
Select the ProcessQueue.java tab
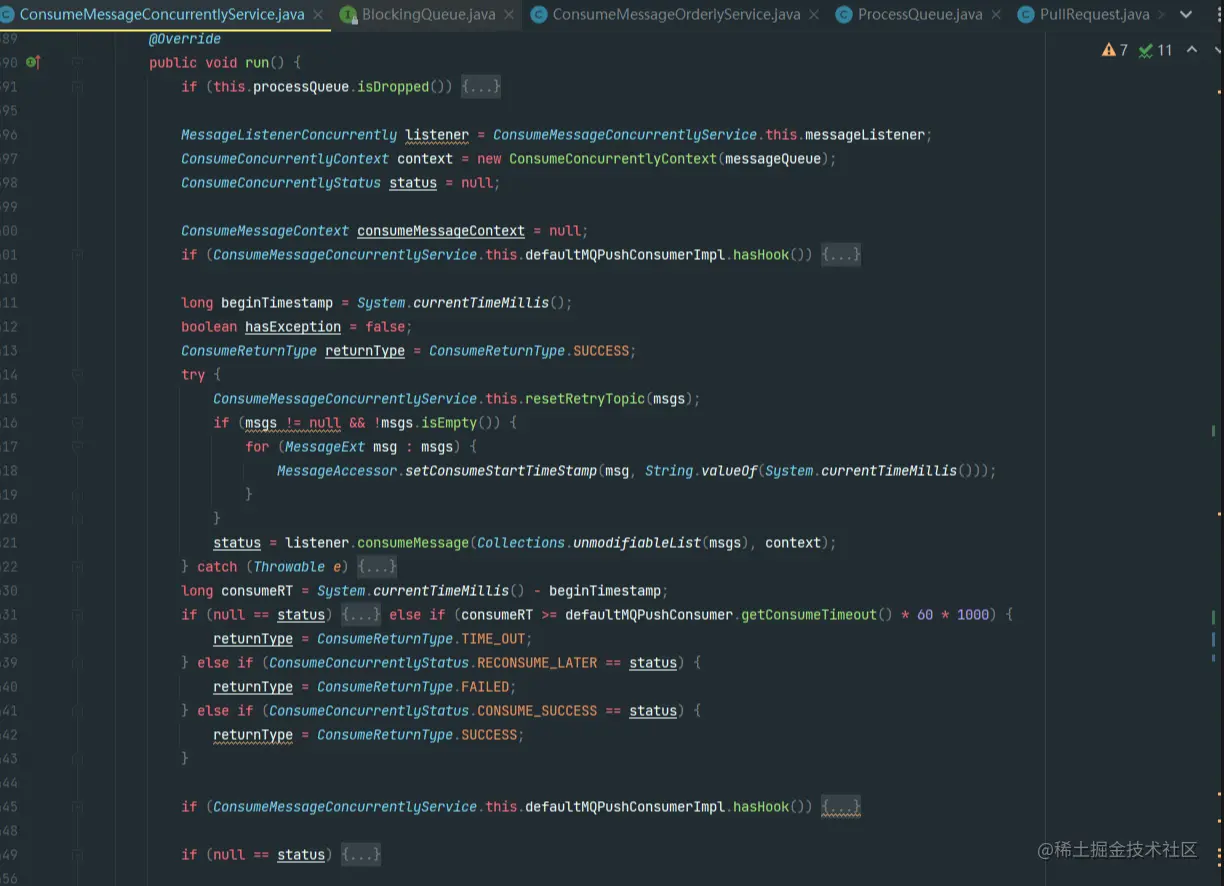920,14
